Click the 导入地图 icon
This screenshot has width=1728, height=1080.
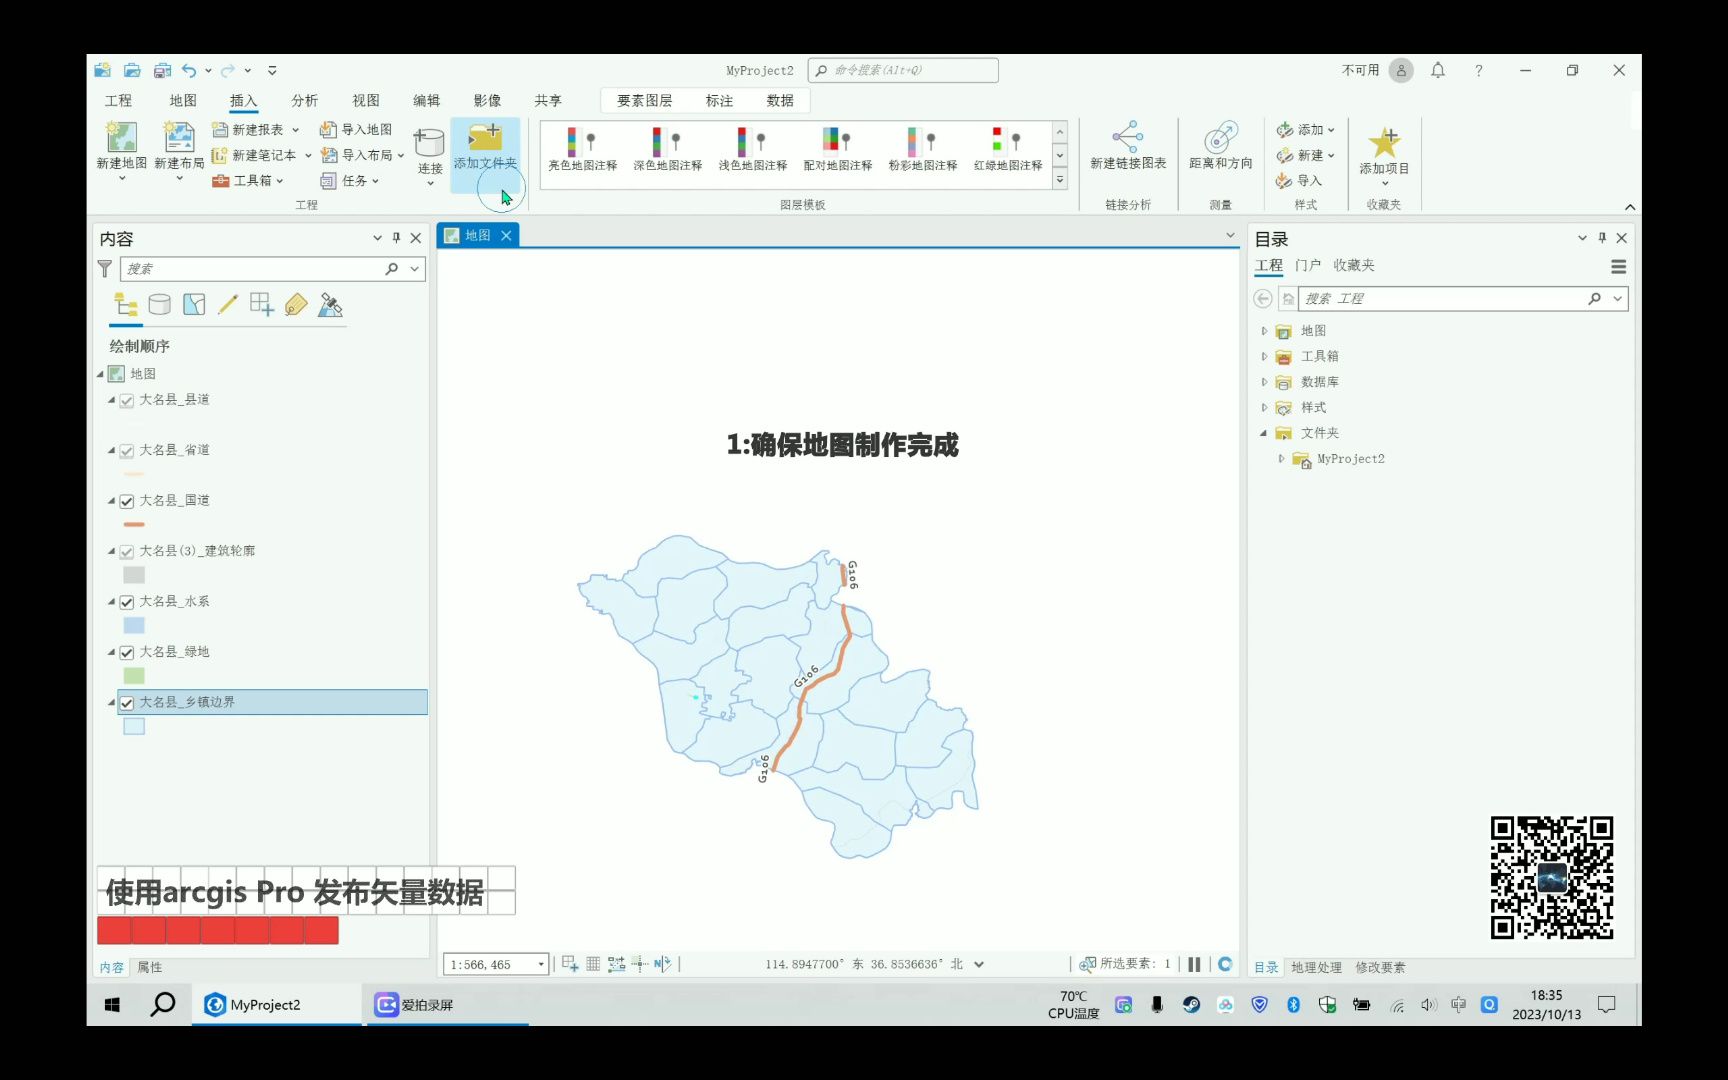(x=328, y=129)
